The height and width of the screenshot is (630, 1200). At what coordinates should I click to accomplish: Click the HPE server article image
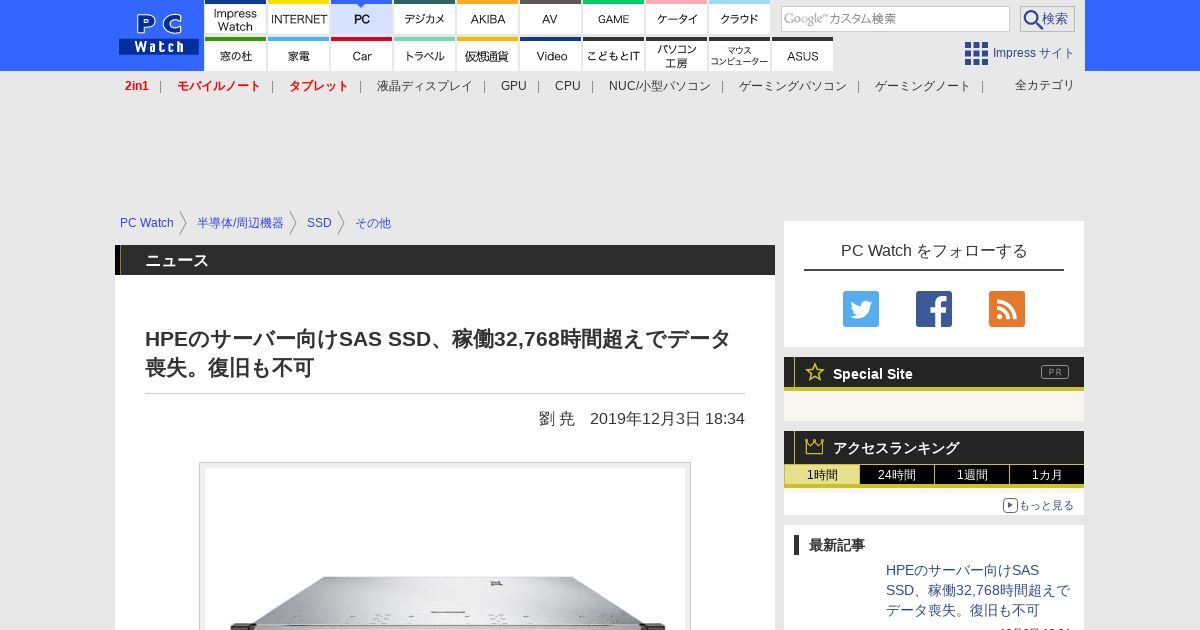[445, 547]
